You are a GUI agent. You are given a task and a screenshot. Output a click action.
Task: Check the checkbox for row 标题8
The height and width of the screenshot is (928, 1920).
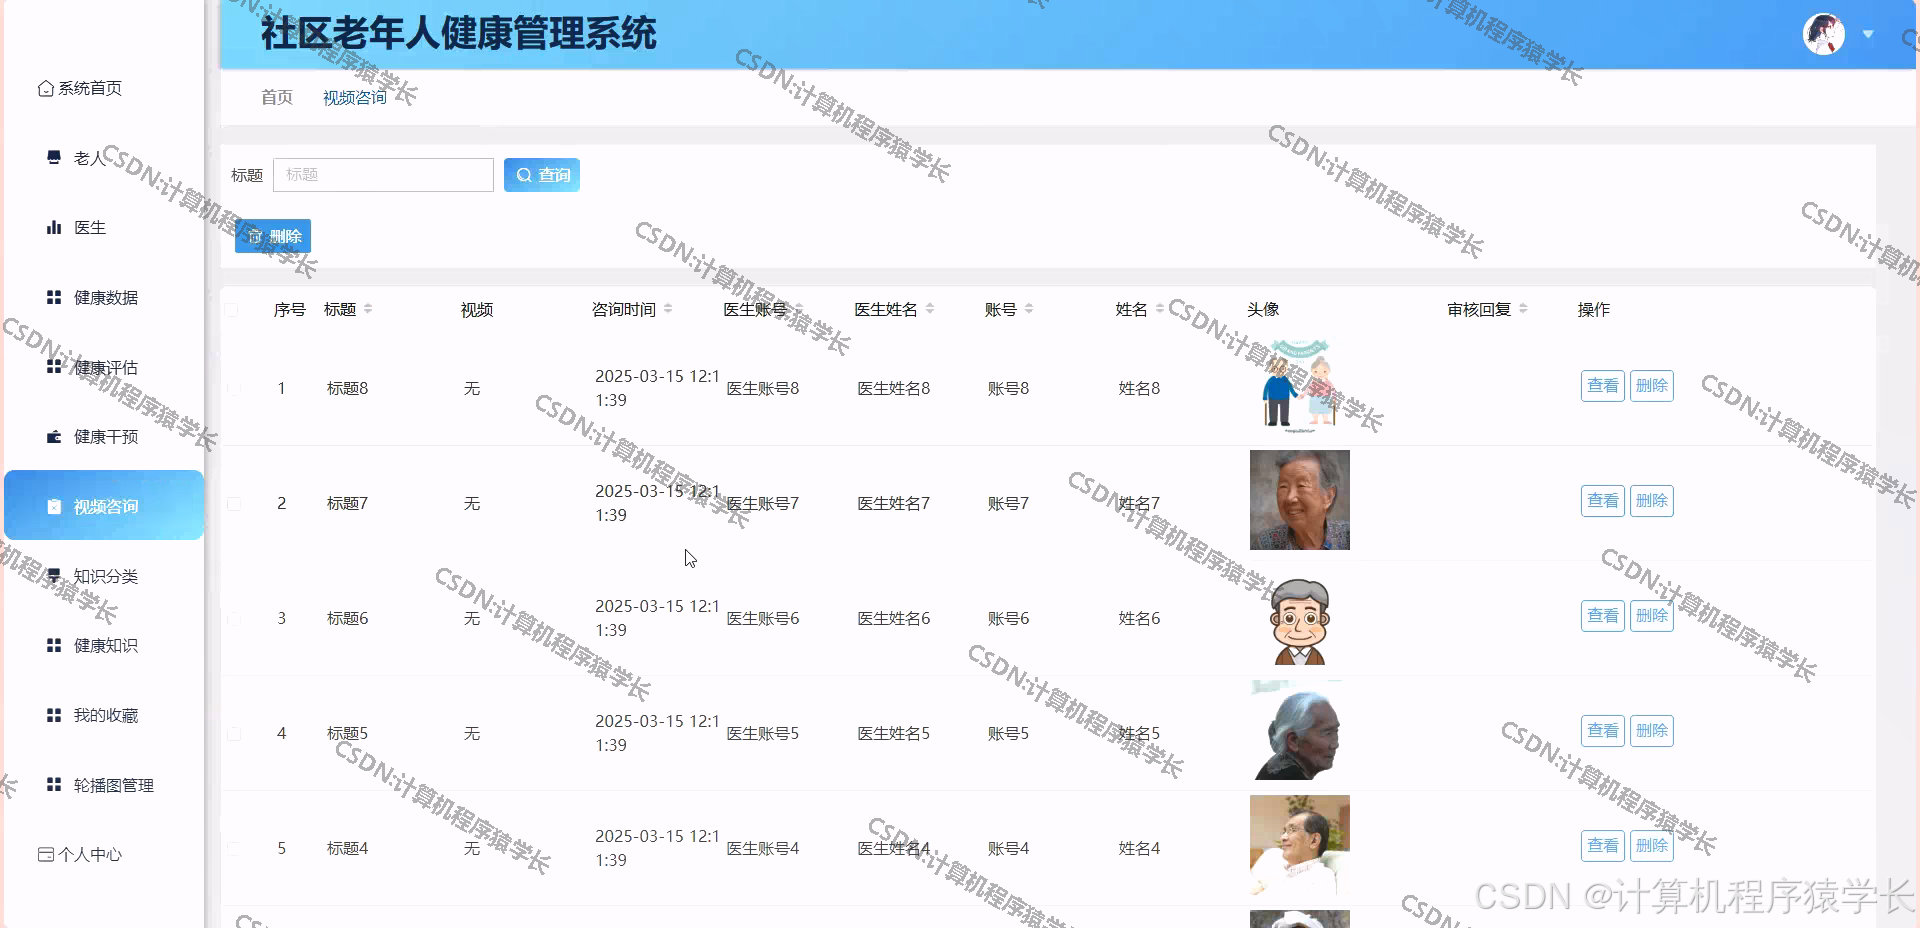click(x=234, y=388)
